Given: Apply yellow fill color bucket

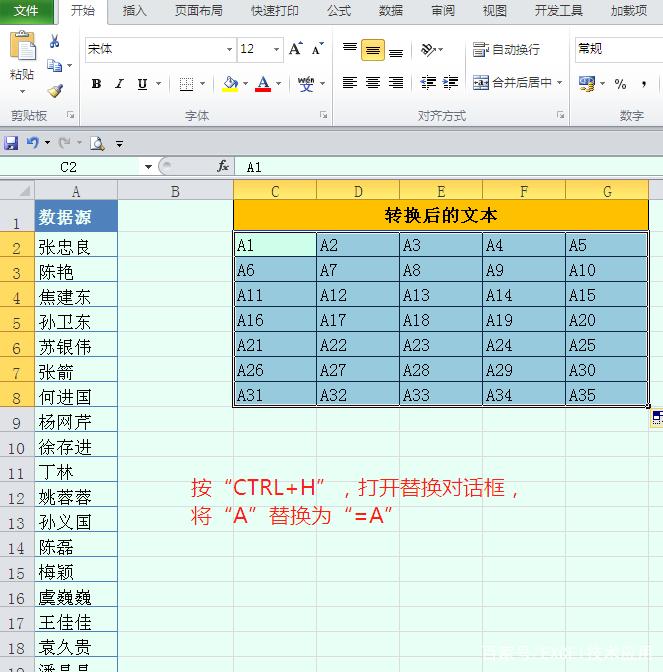Looking at the screenshot, I should (231, 84).
